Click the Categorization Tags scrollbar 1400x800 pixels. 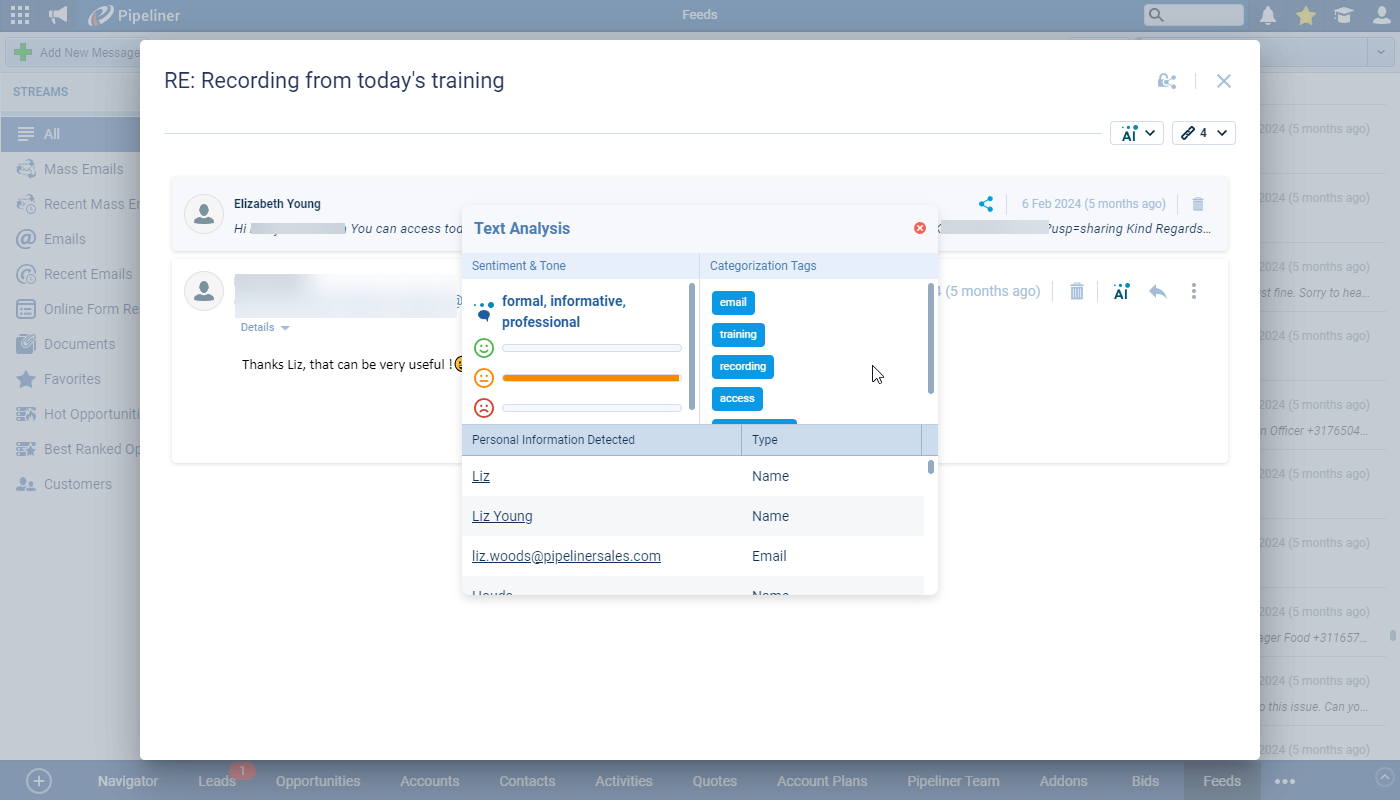click(931, 338)
